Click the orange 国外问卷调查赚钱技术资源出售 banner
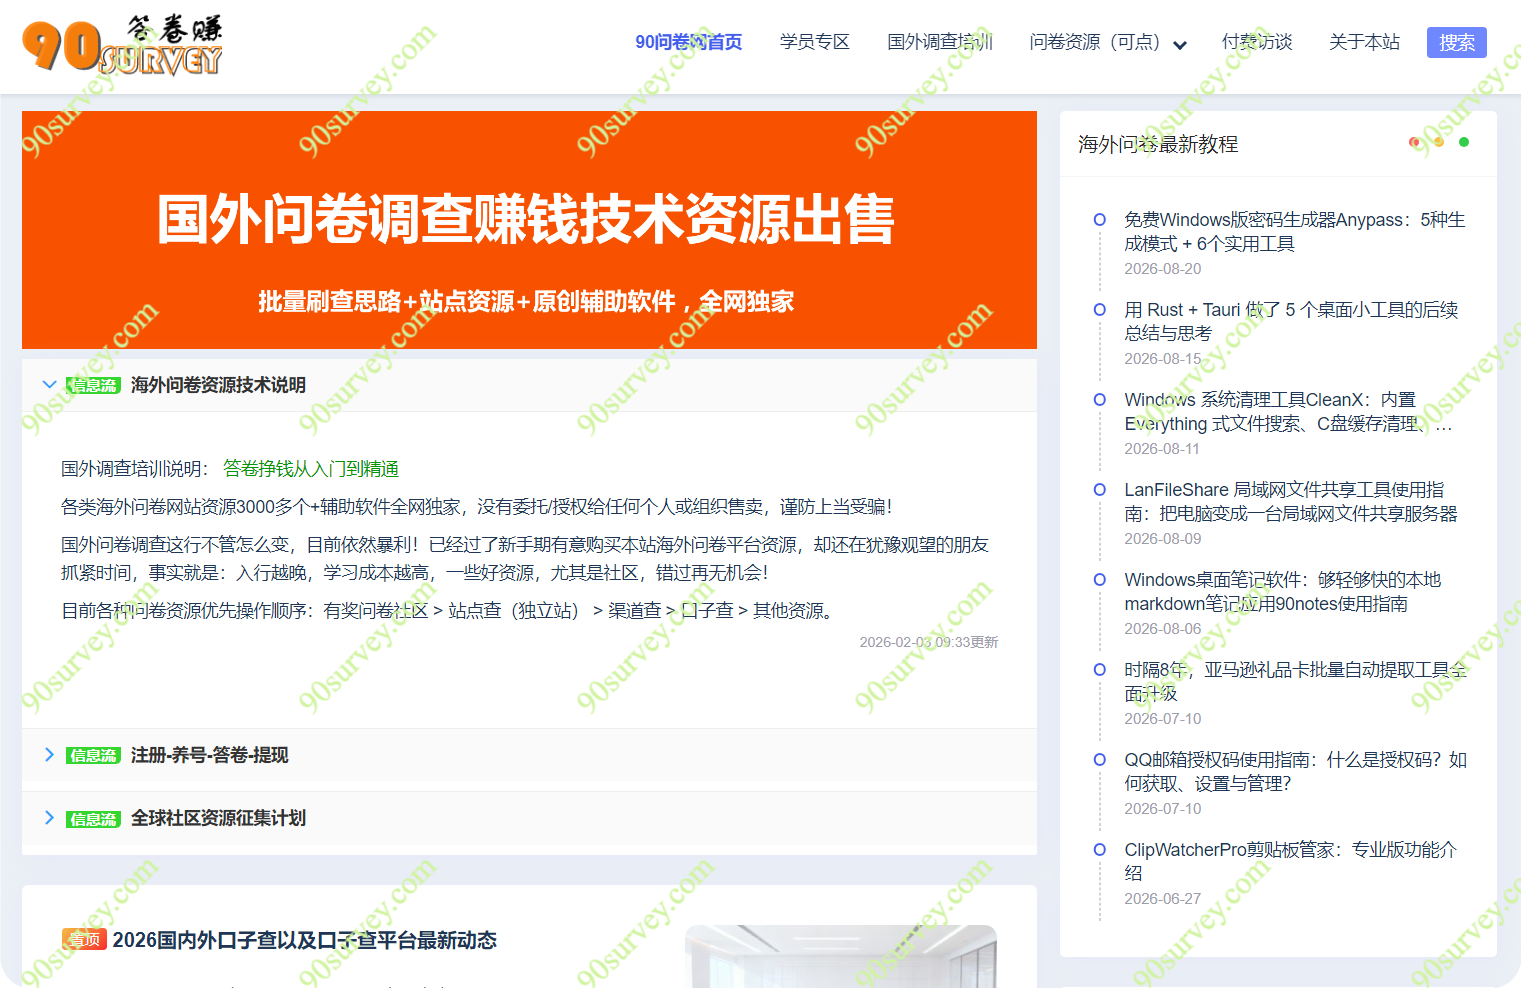Image resolution: width=1521 pixels, height=988 pixels. (529, 230)
